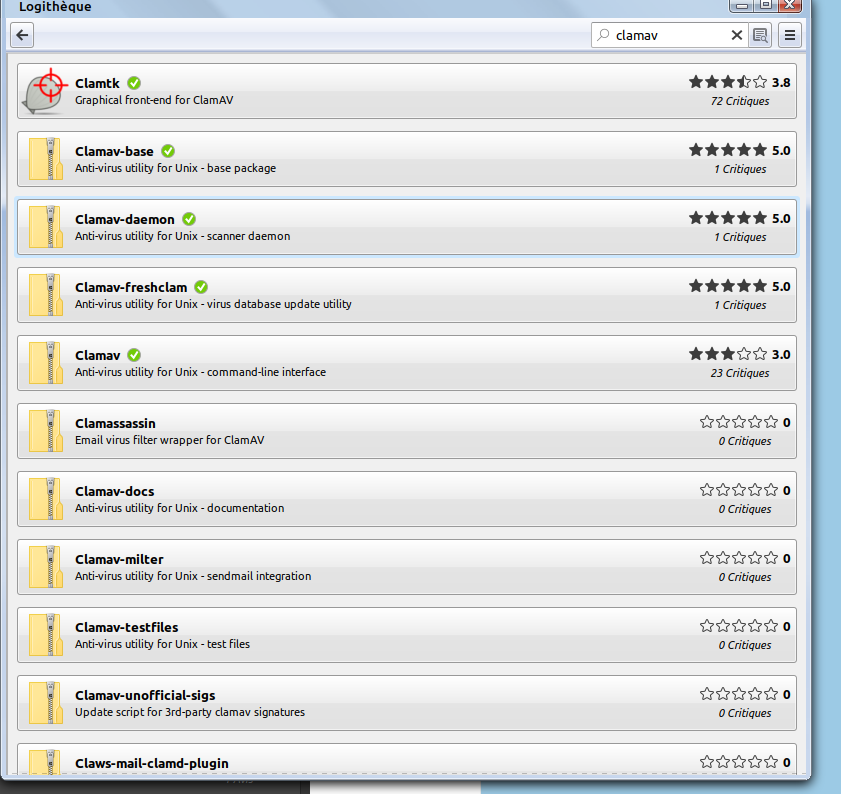The width and height of the screenshot is (841, 794).
Task: Click the Clamav-testfiles package icon
Action: (x=46, y=635)
